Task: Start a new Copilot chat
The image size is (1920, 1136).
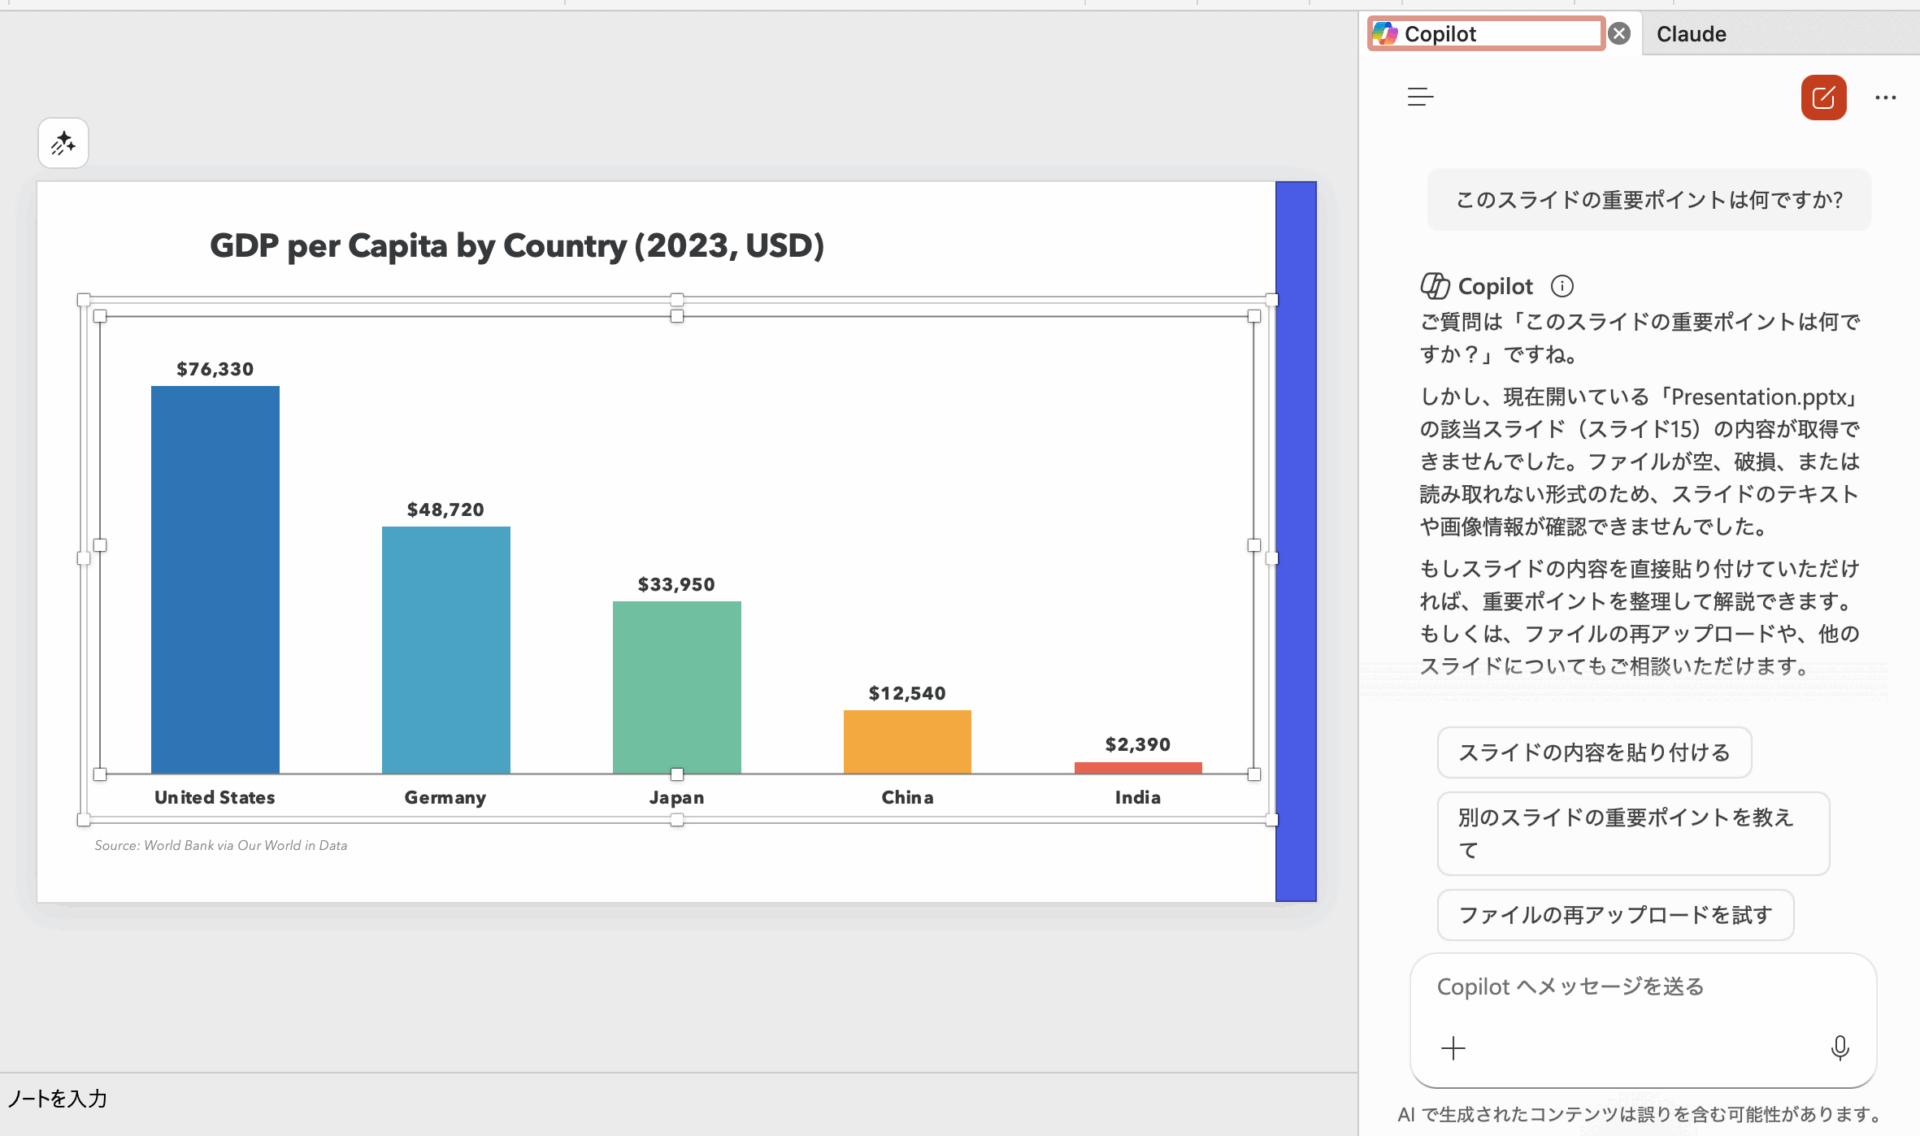Action: tap(1823, 97)
